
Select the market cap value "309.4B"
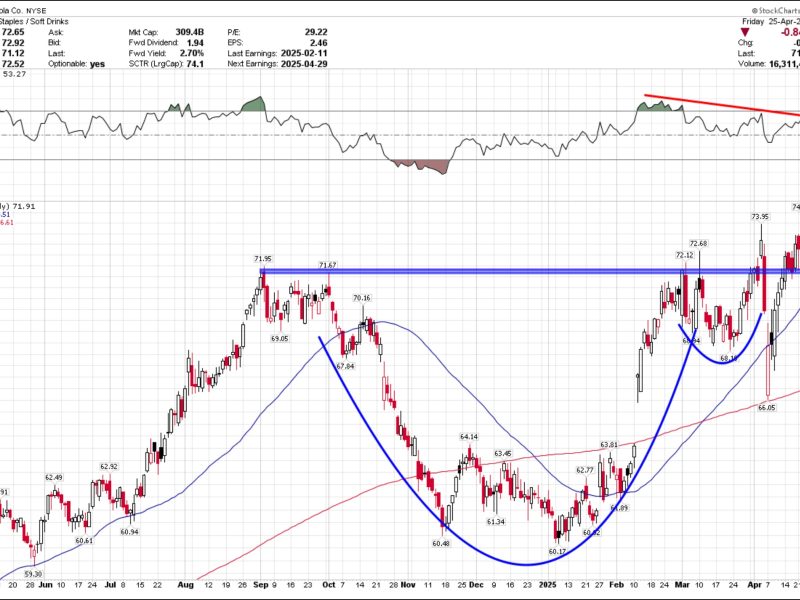click(x=189, y=32)
